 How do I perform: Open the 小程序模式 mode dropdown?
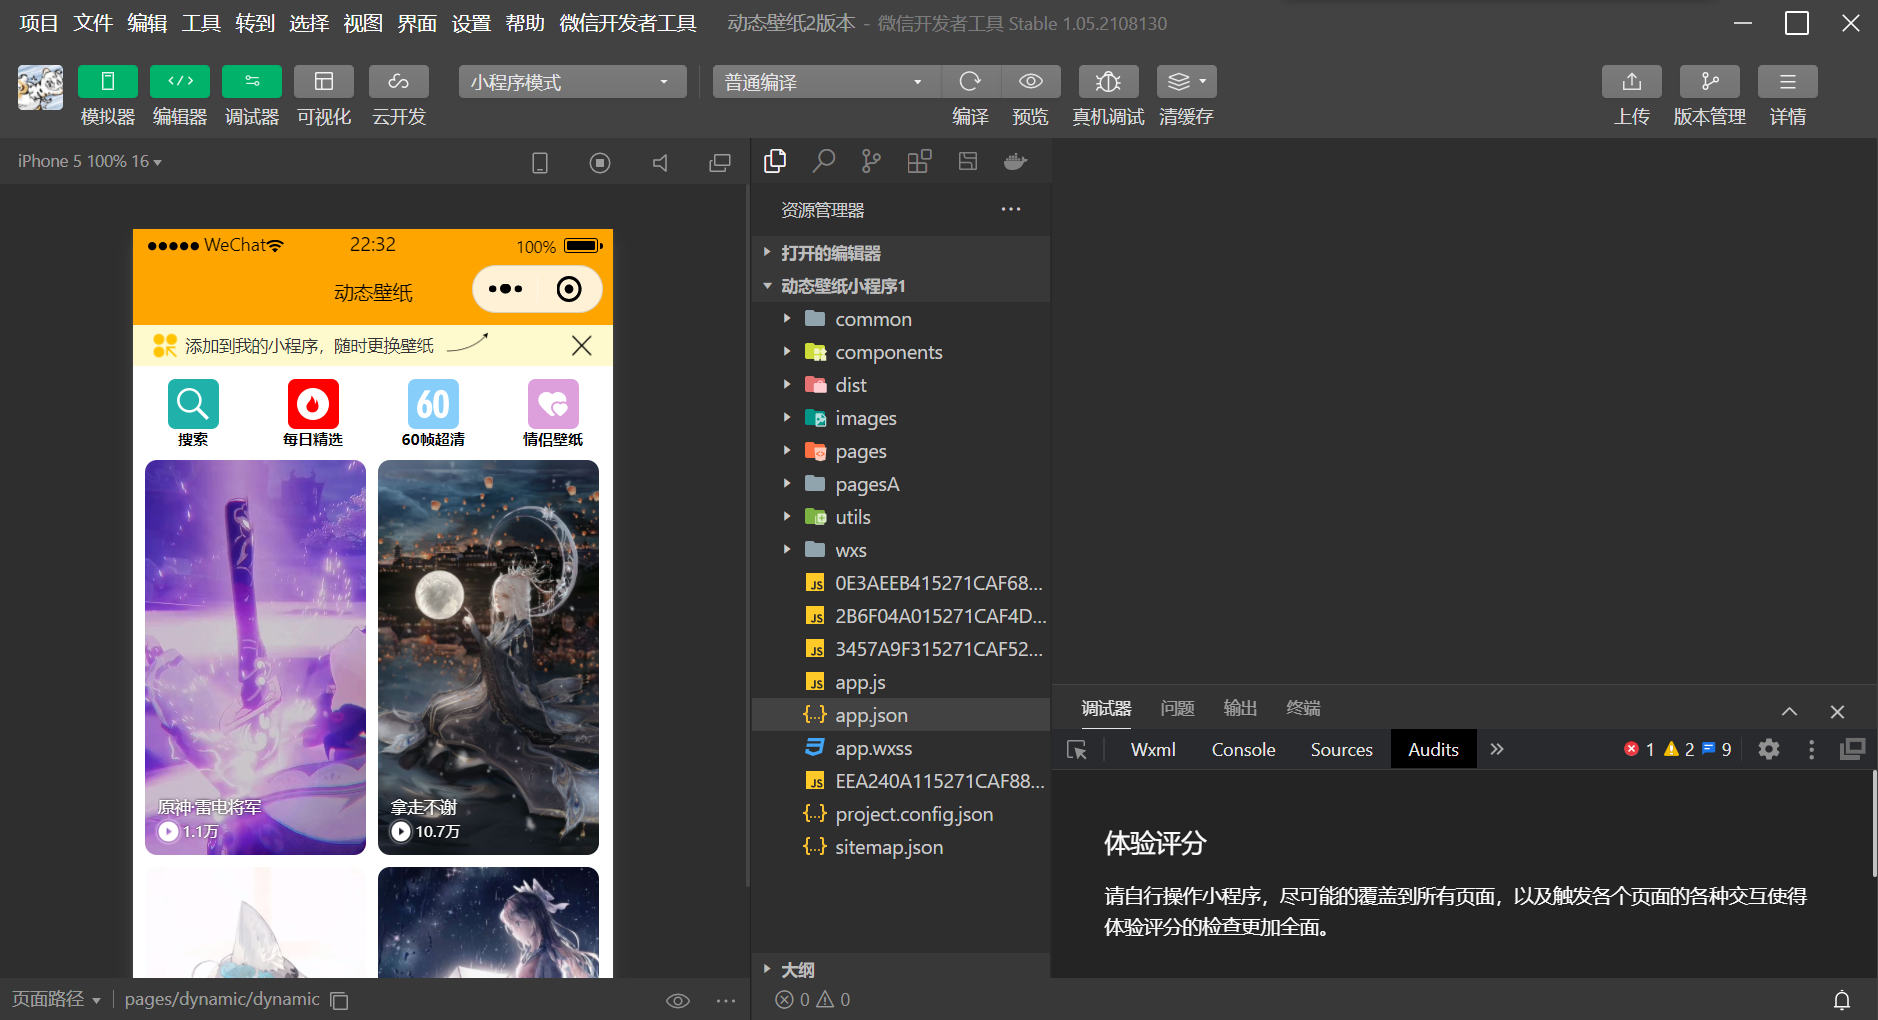click(x=572, y=82)
